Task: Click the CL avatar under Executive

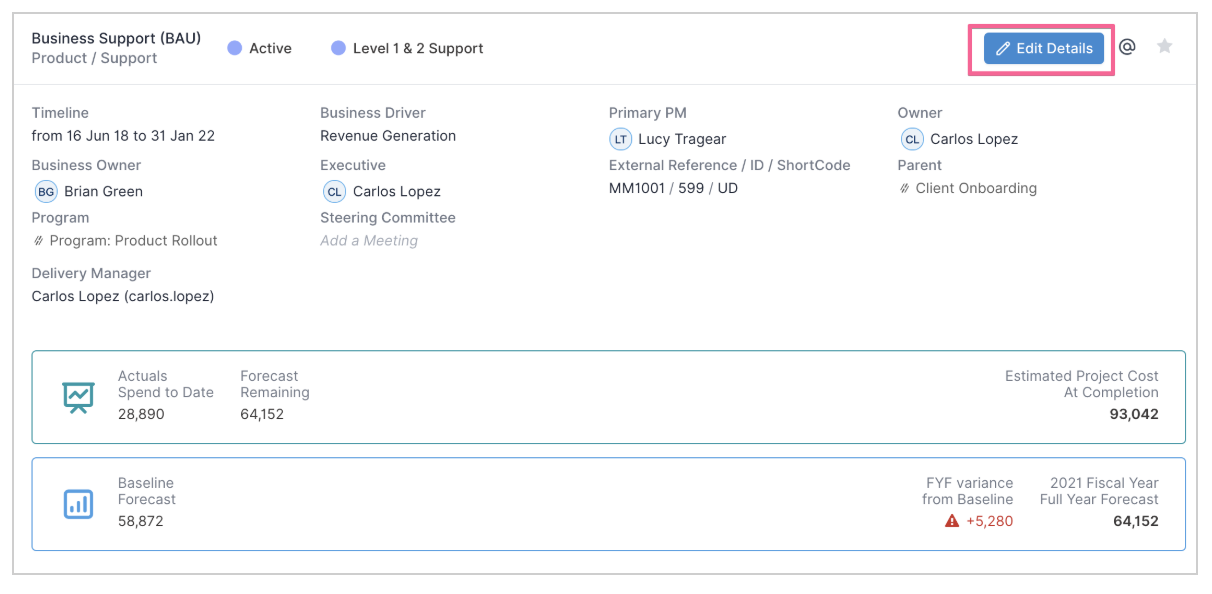Action: (x=334, y=191)
